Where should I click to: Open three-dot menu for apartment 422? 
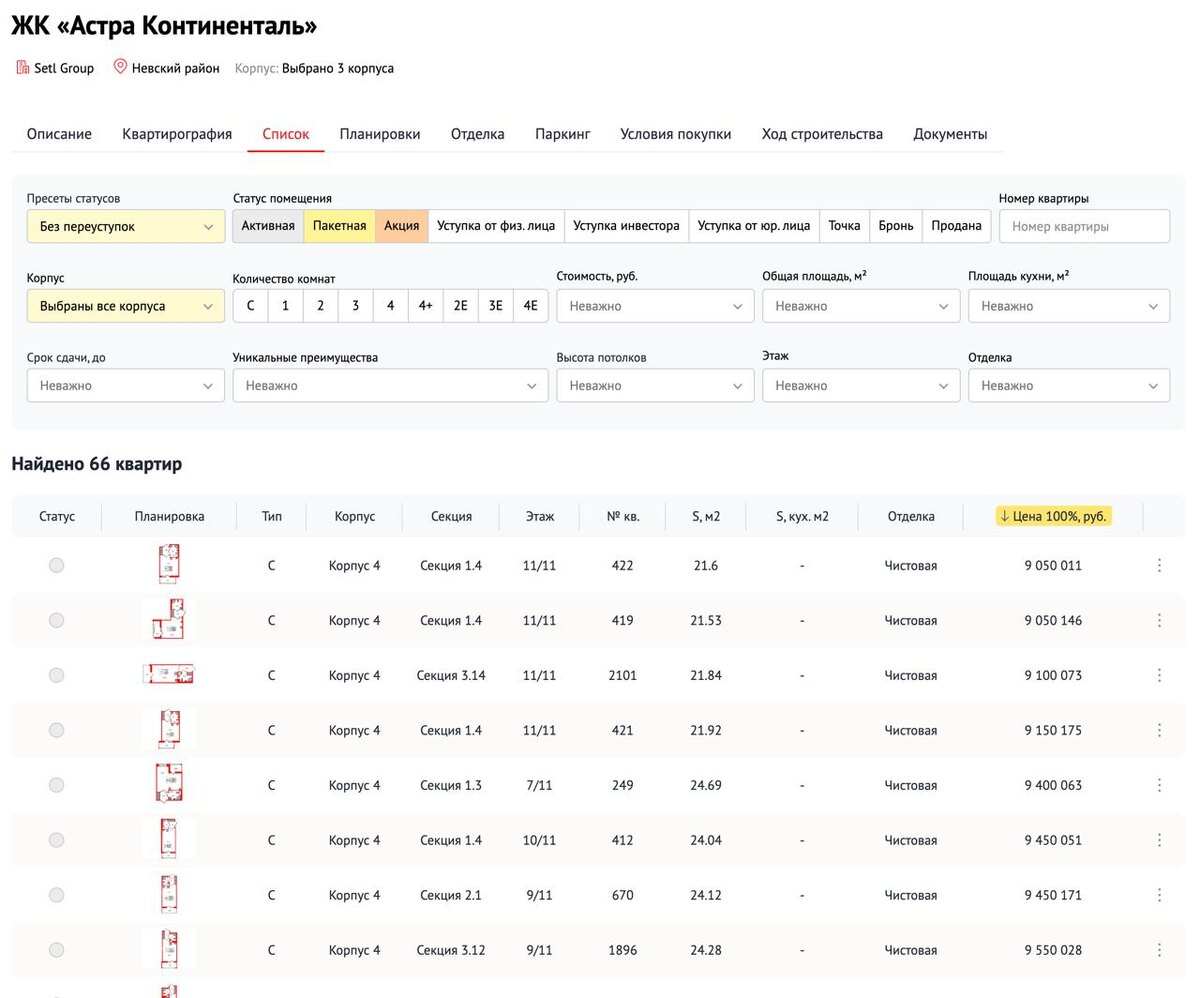point(1159,565)
